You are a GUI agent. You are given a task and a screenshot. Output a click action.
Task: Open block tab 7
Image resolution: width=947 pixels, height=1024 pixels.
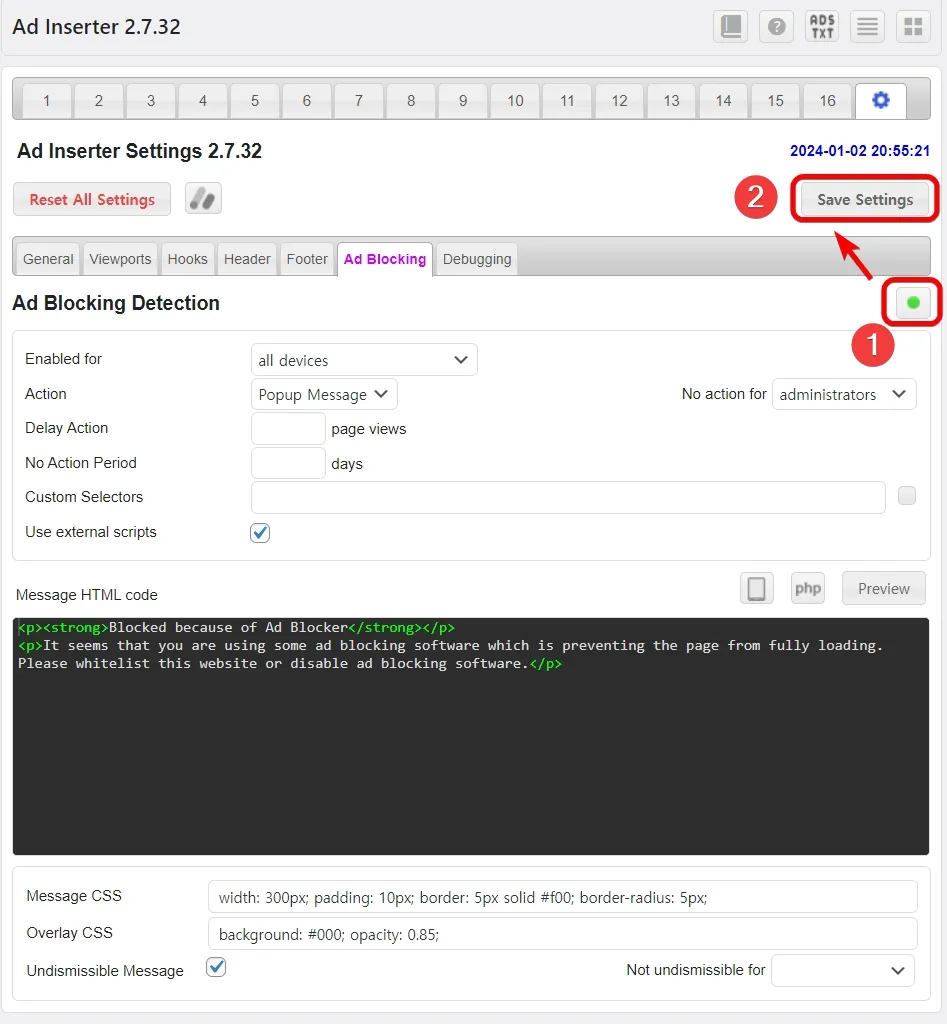click(359, 101)
